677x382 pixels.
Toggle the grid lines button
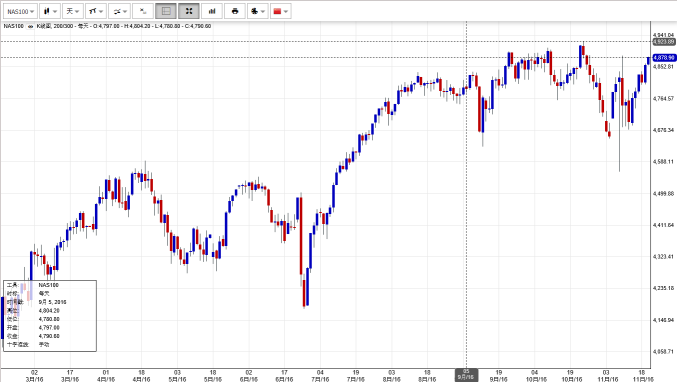point(166,11)
